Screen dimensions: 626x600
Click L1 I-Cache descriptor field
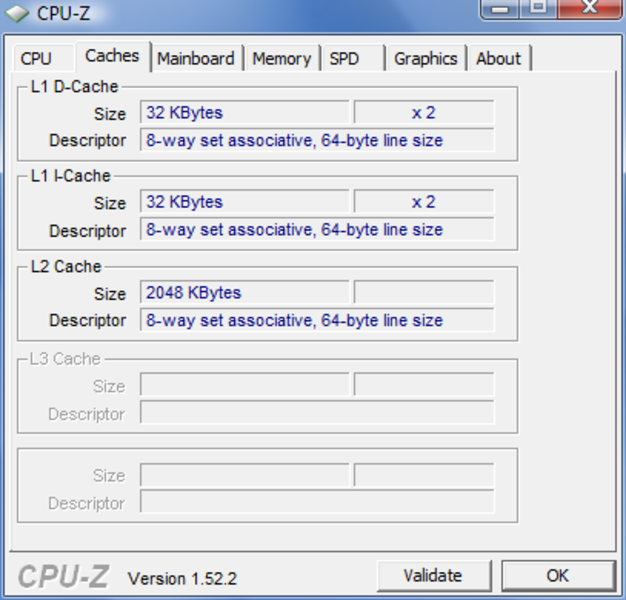[x=317, y=230]
